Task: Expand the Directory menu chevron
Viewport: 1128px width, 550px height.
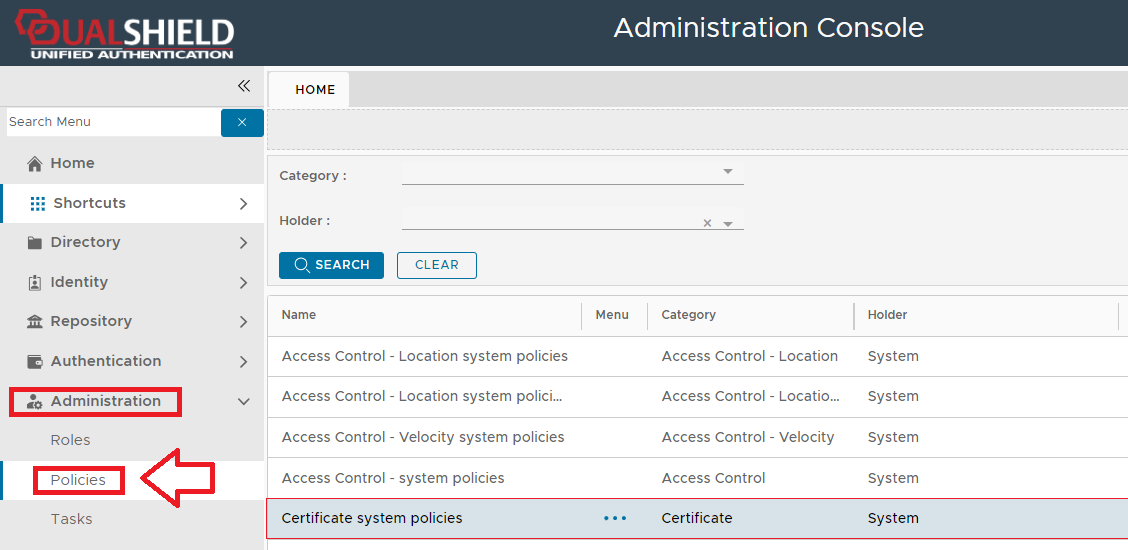Action: pyautogui.click(x=243, y=242)
